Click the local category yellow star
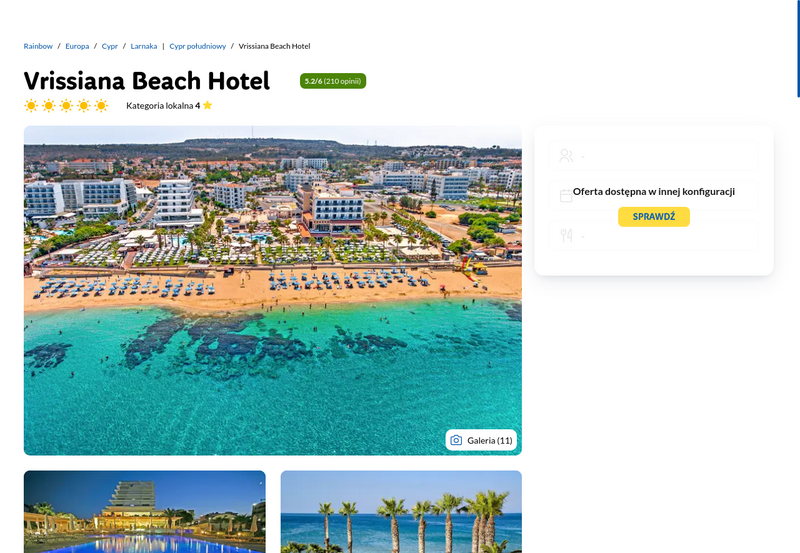The height and width of the screenshot is (553, 800). (x=207, y=105)
